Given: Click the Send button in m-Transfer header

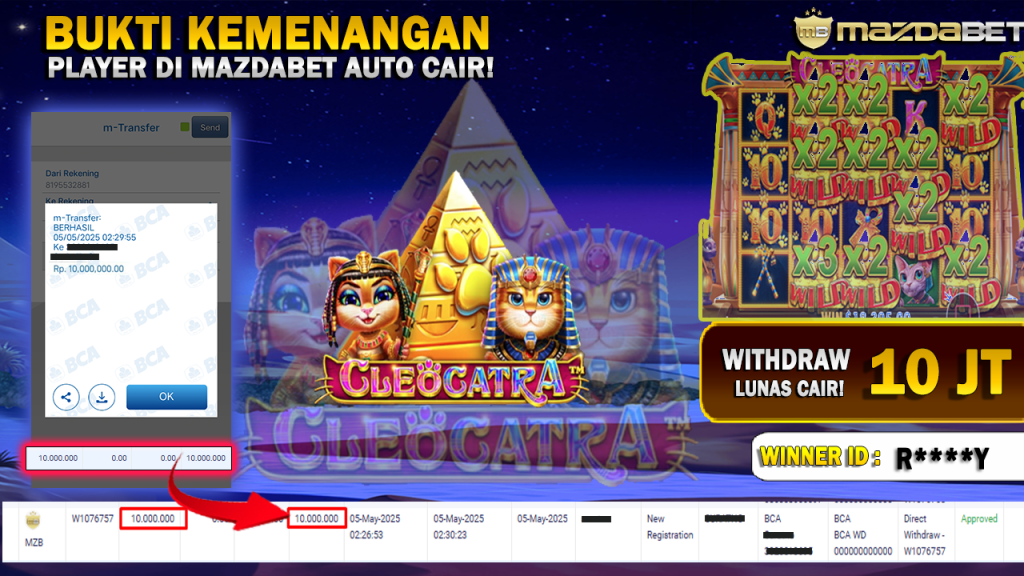Looking at the screenshot, I should tap(210, 127).
